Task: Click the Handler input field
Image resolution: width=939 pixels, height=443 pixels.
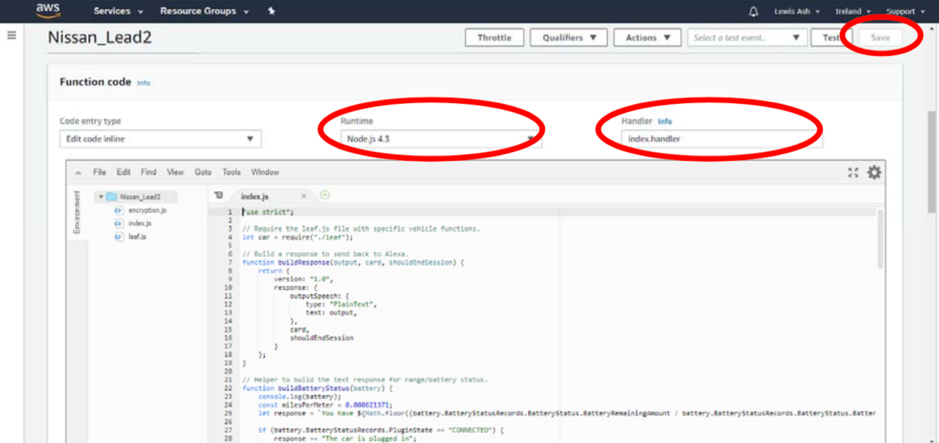Action: 722,139
